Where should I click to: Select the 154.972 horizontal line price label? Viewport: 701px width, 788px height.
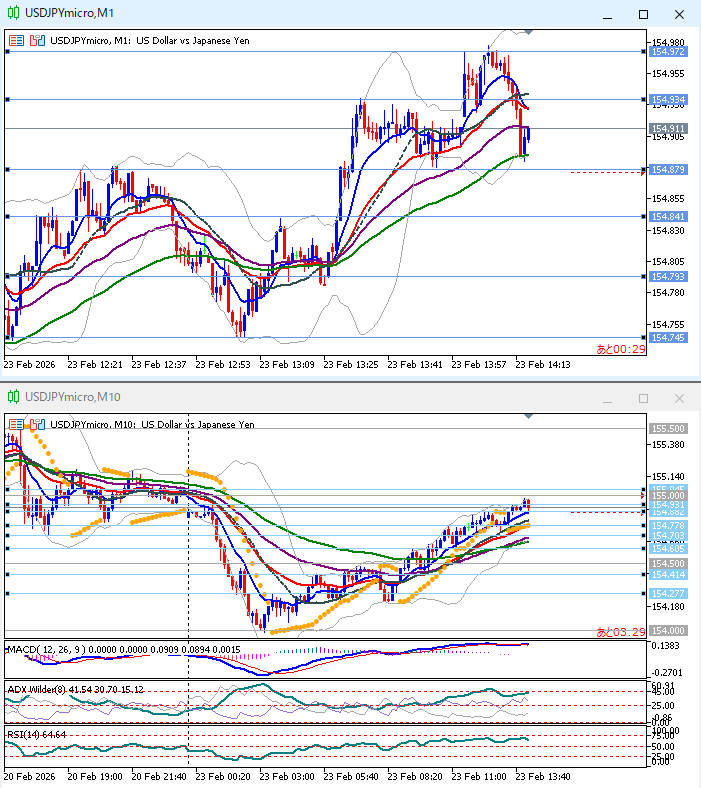[668, 51]
